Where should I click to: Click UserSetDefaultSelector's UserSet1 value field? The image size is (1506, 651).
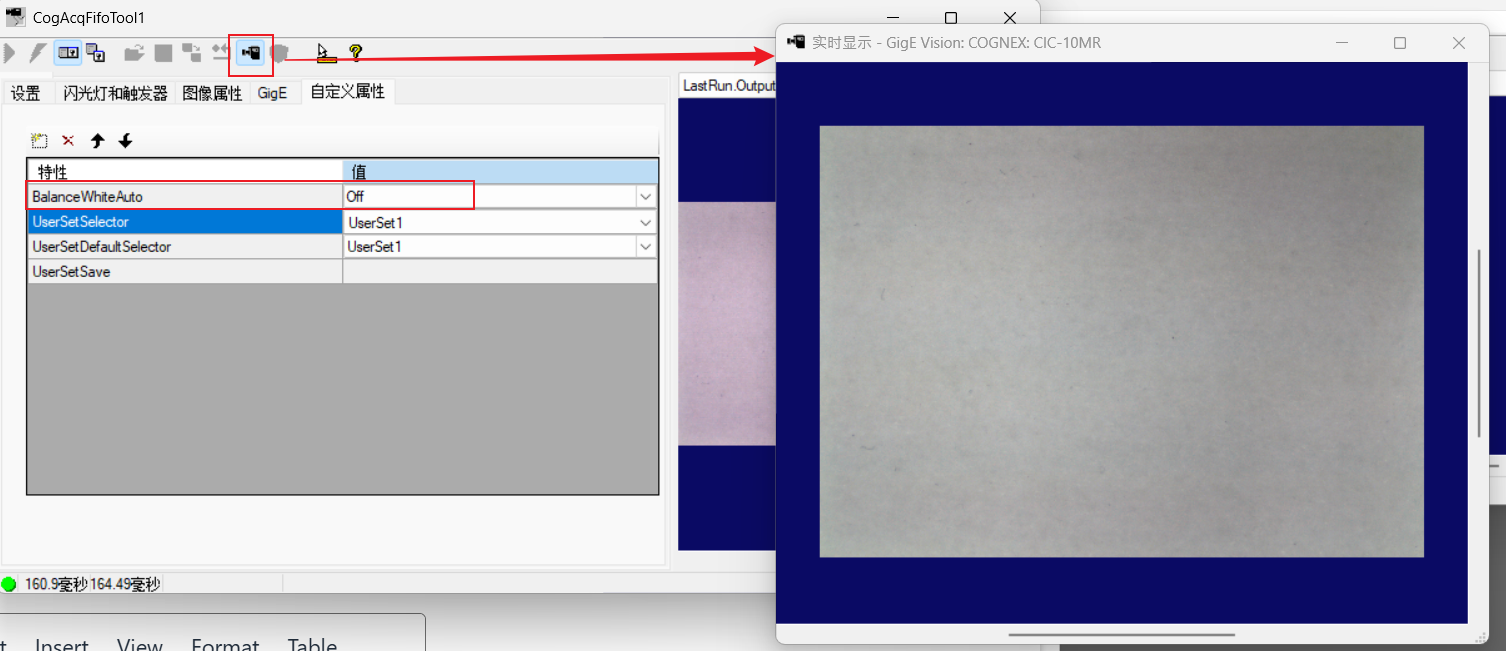pos(489,246)
